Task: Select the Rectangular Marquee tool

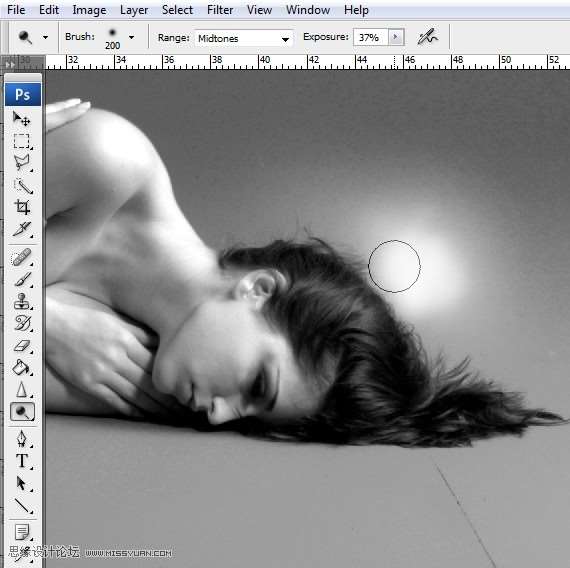Action: [x=22, y=141]
